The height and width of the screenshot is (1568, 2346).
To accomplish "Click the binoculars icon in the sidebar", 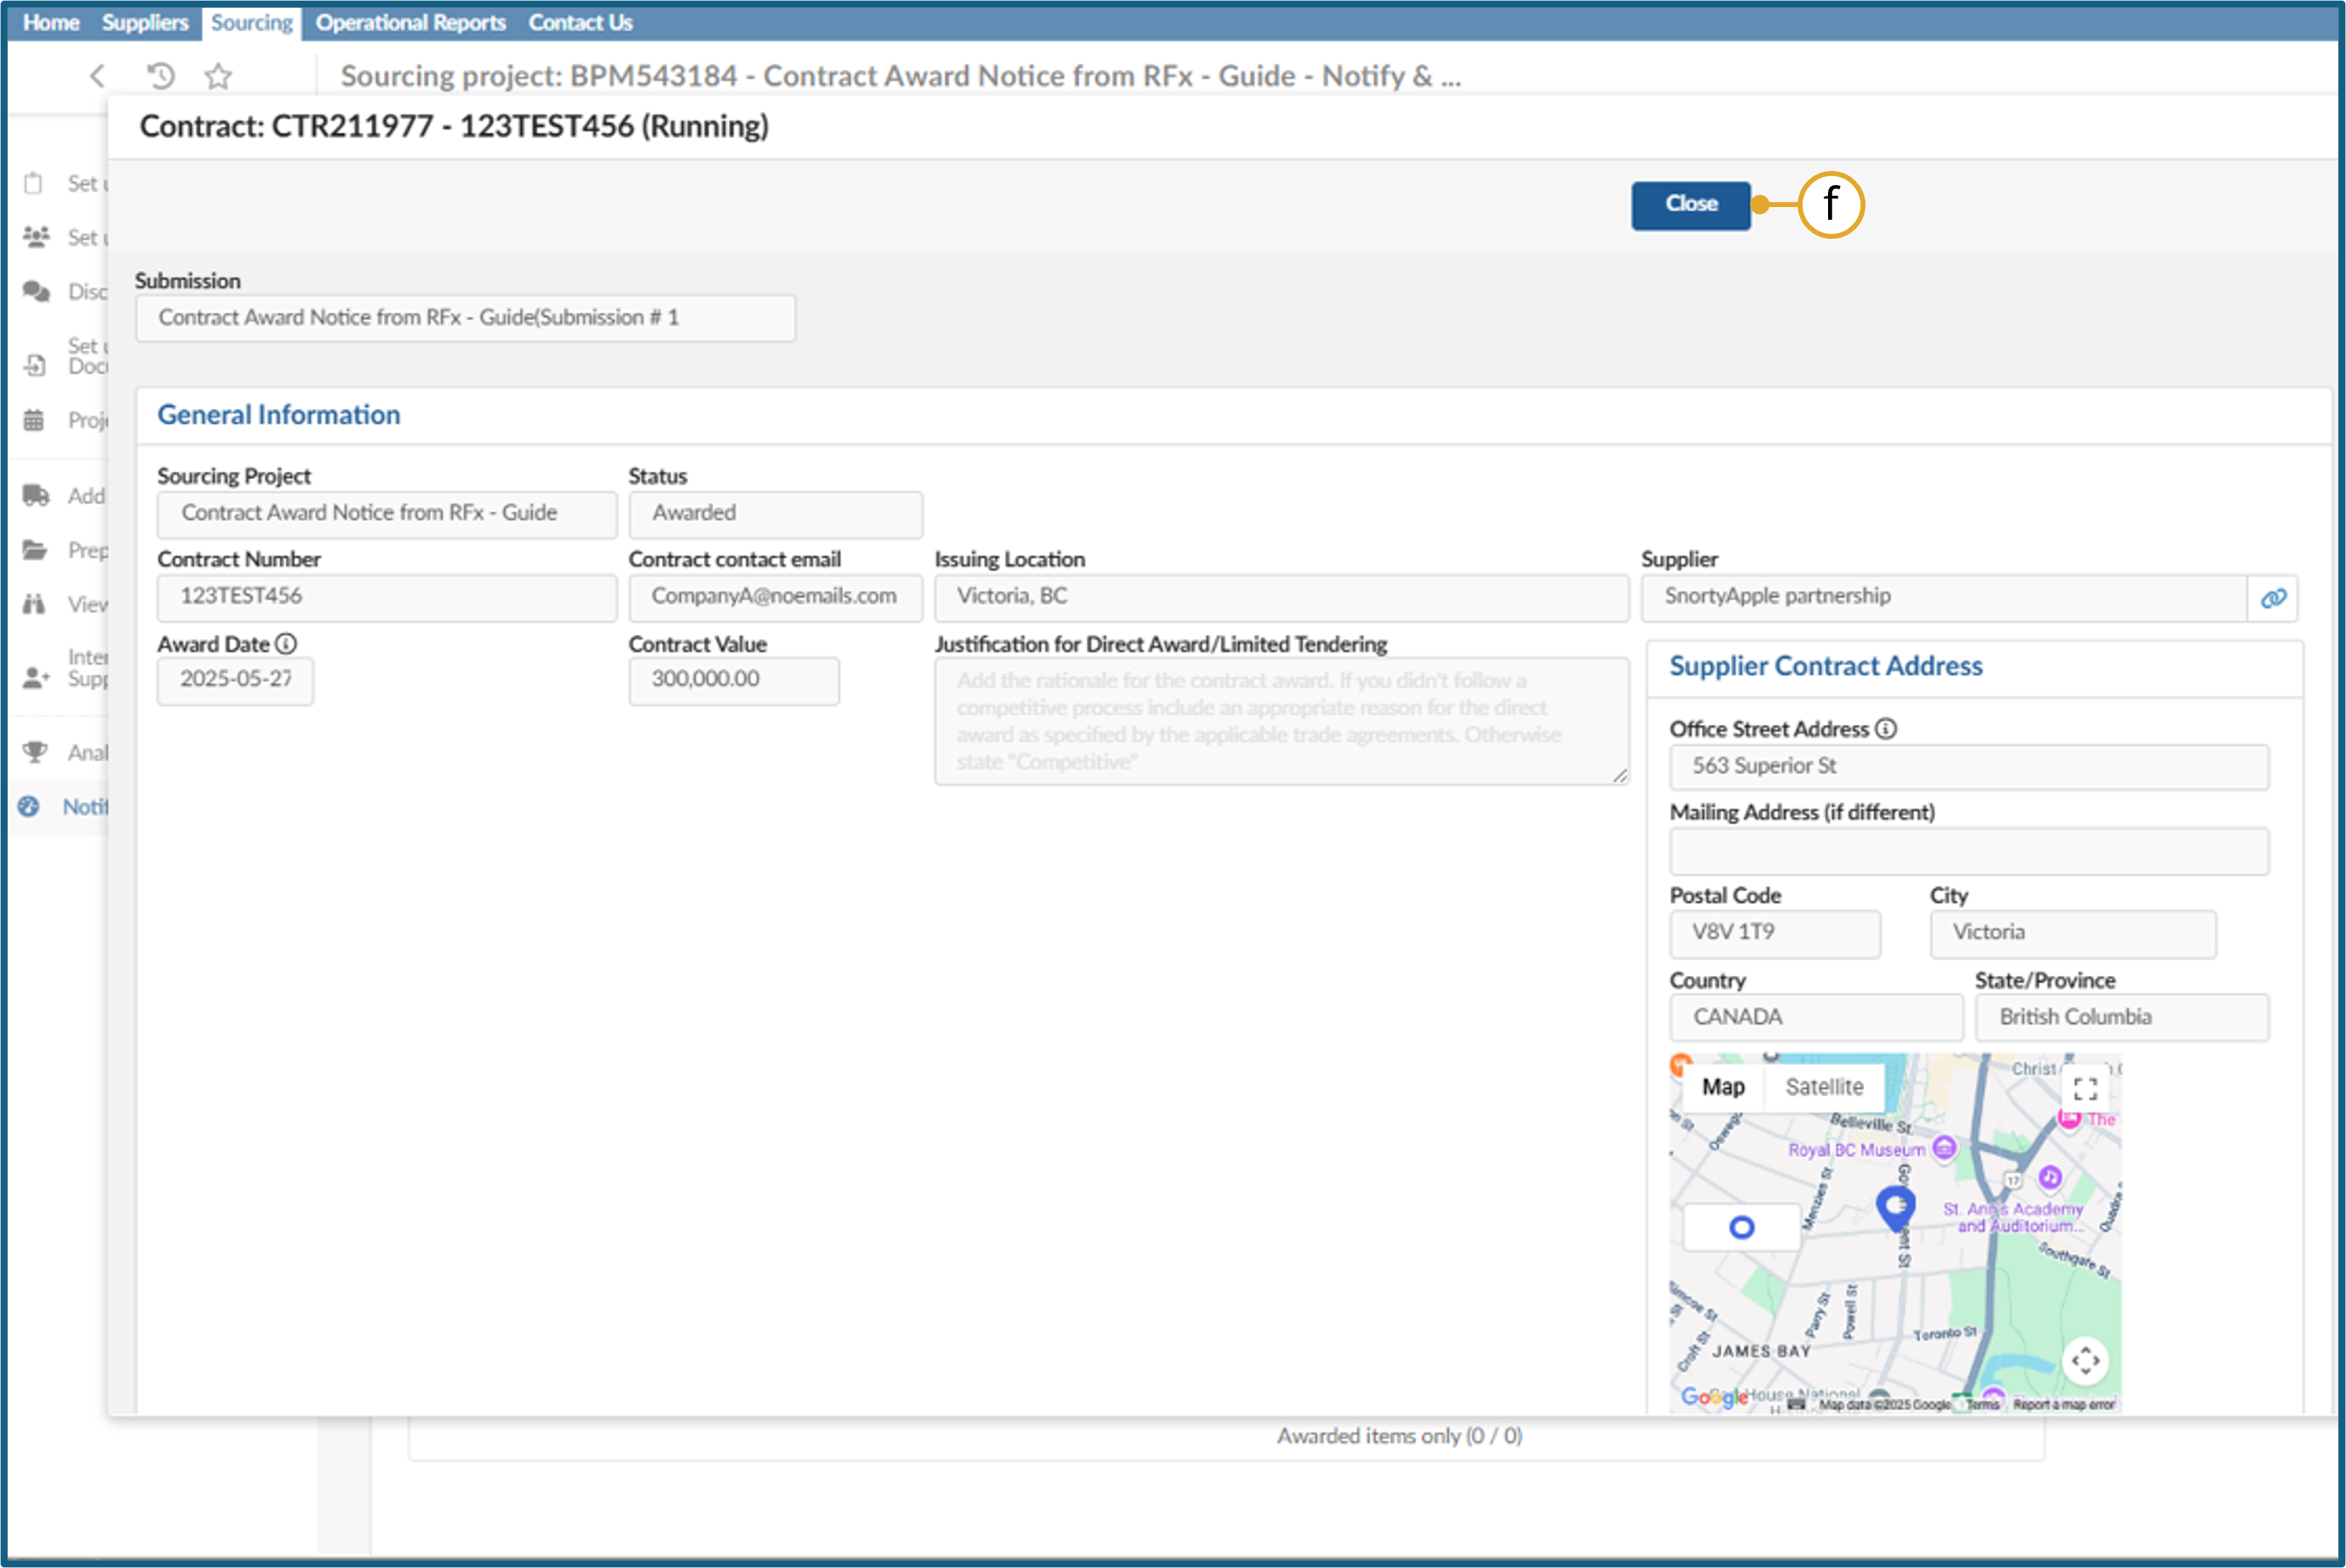I will pyautogui.click(x=34, y=603).
